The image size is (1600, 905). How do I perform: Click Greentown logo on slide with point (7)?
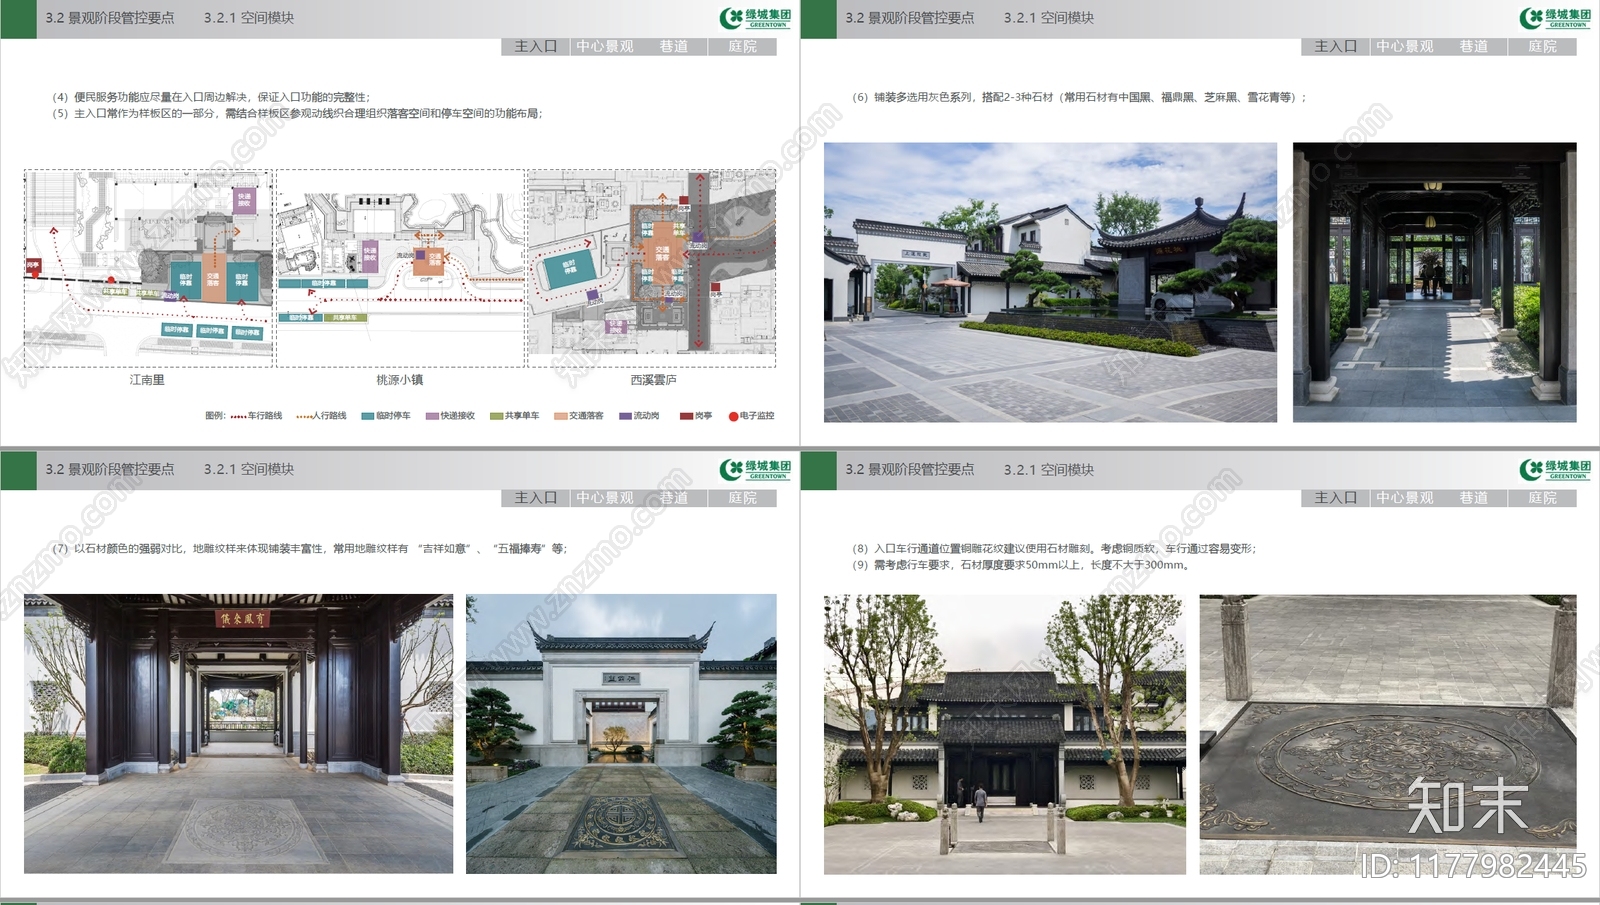[755, 469]
